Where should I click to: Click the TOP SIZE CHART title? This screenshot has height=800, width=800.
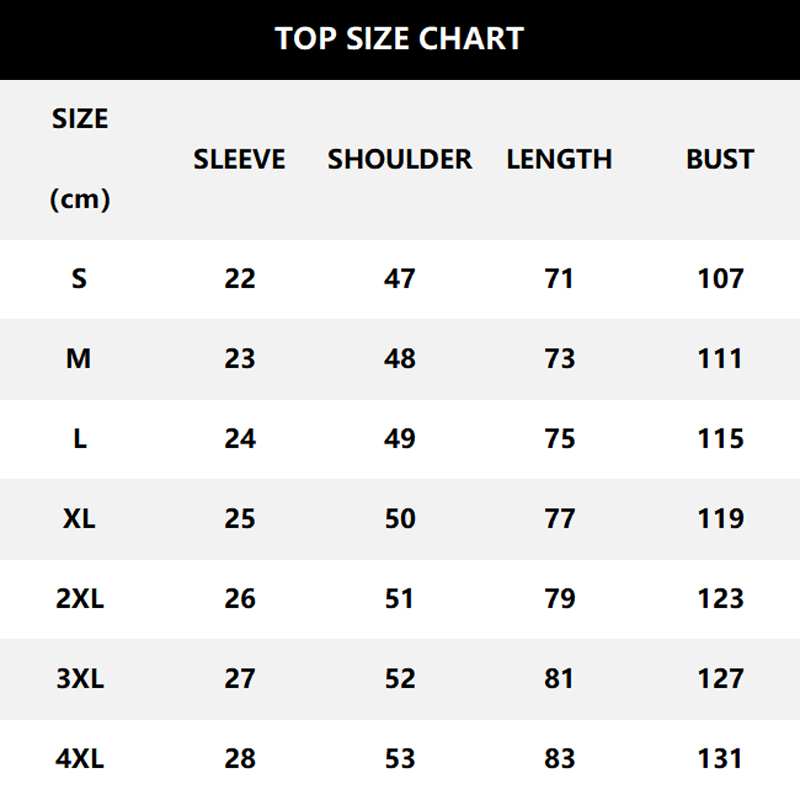click(x=399, y=39)
